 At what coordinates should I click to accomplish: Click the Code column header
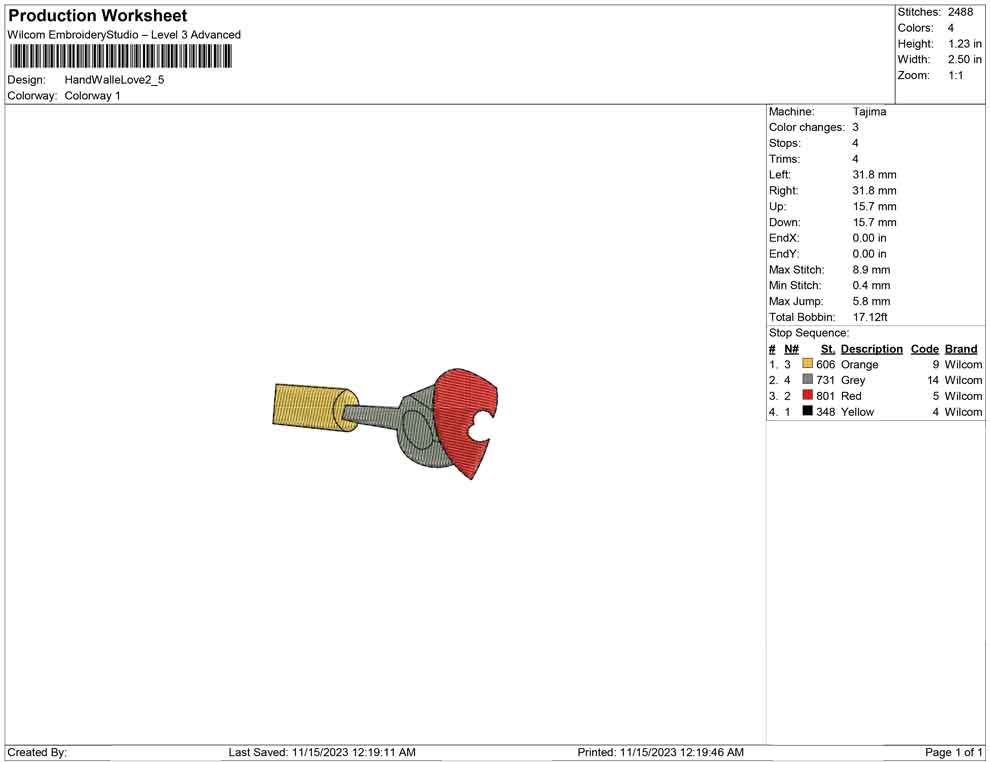(x=925, y=349)
